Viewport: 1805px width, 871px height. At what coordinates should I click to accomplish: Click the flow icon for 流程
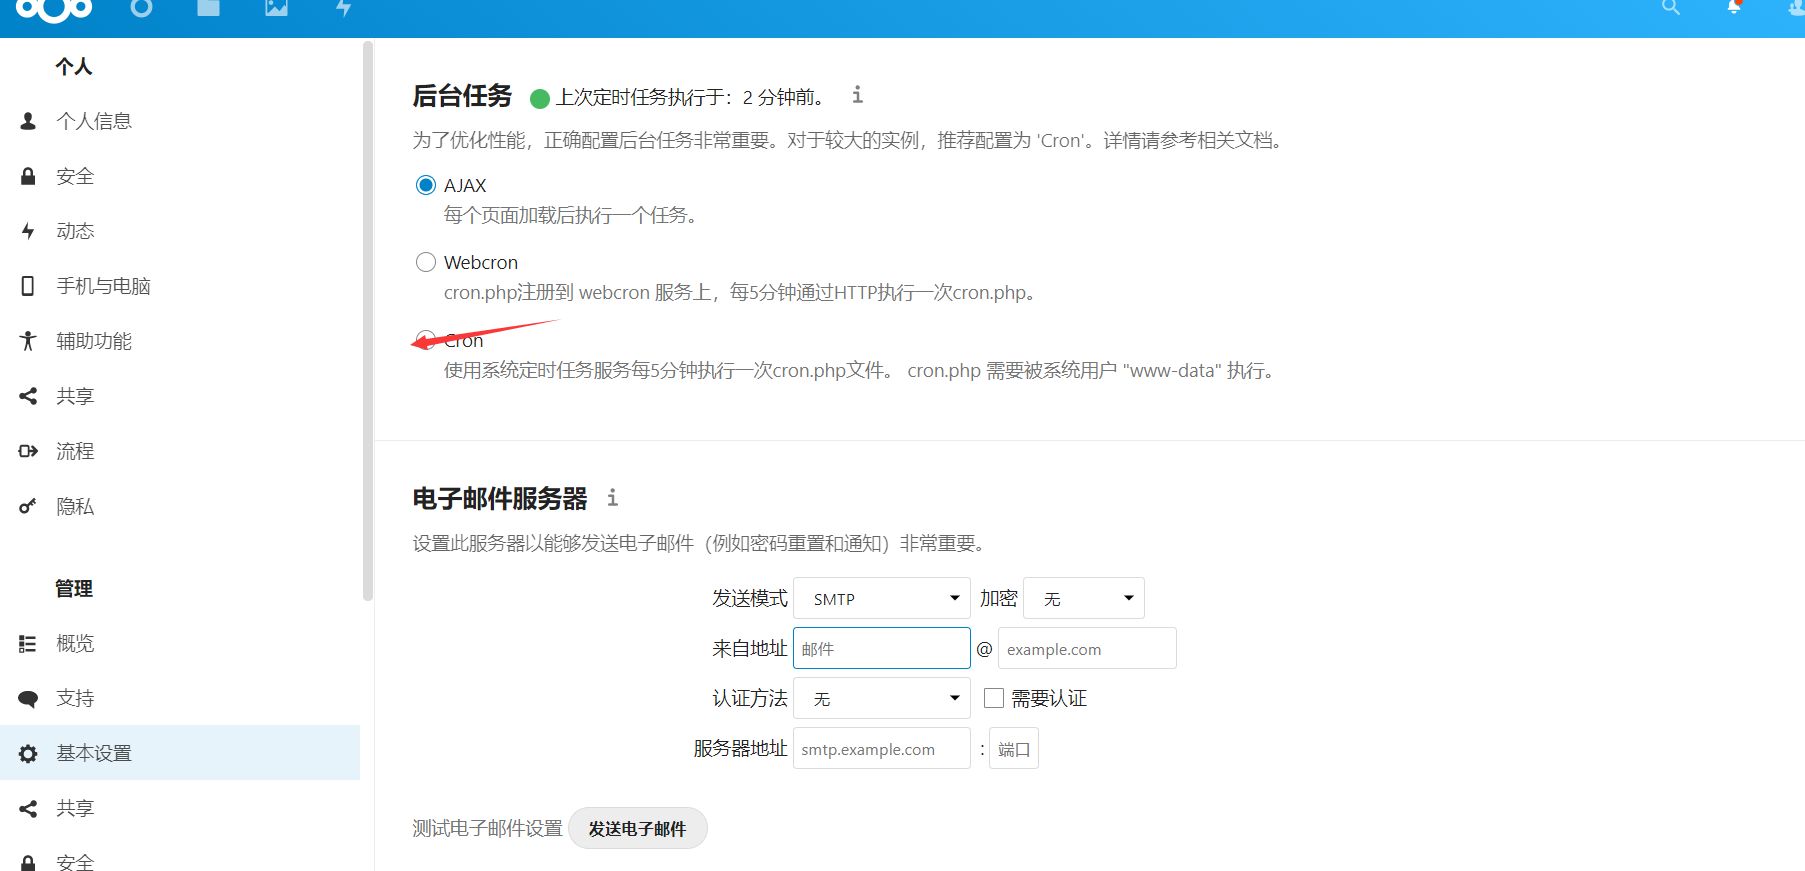pyautogui.click(x=28, y=451)
